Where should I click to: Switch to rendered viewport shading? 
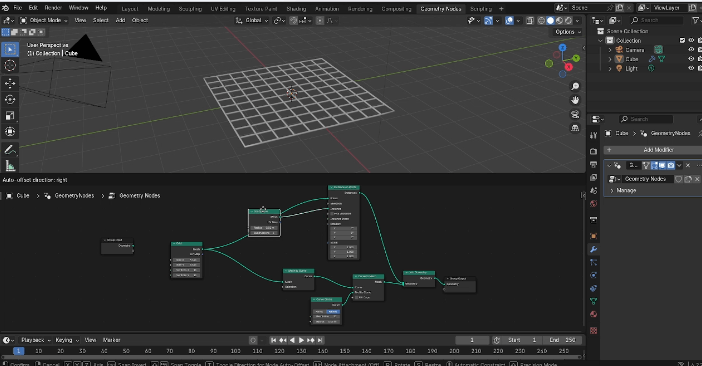click(568, 21)
